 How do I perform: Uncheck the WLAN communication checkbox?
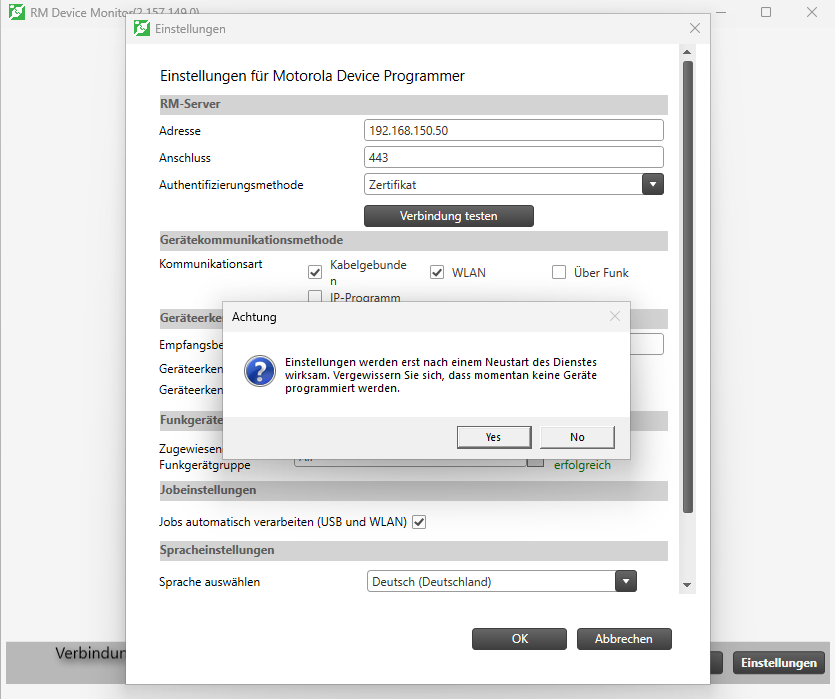click(437, 272)
